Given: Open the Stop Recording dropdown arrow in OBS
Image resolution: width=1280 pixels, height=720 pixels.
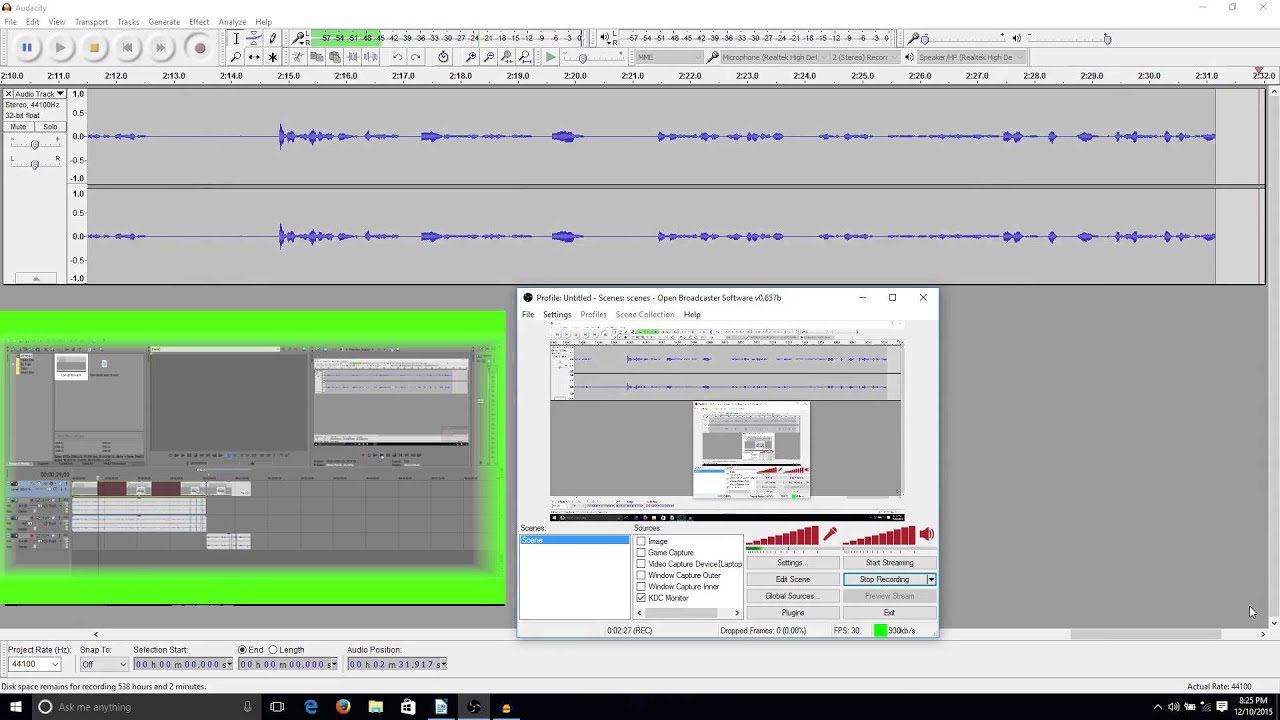Looking at the screenshot, I should [x=931, y=580].
